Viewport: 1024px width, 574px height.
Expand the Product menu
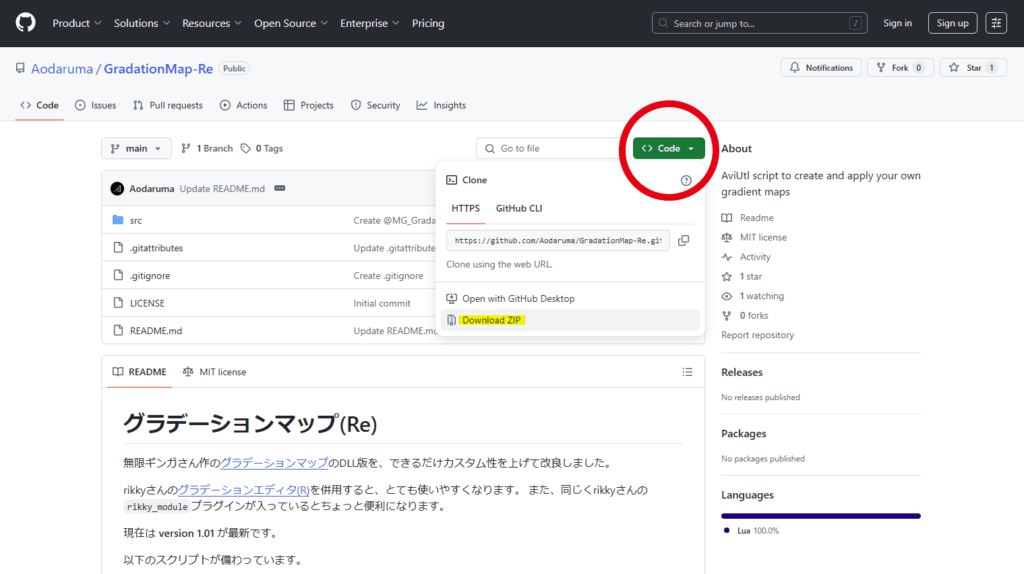(x=76, y=23)
